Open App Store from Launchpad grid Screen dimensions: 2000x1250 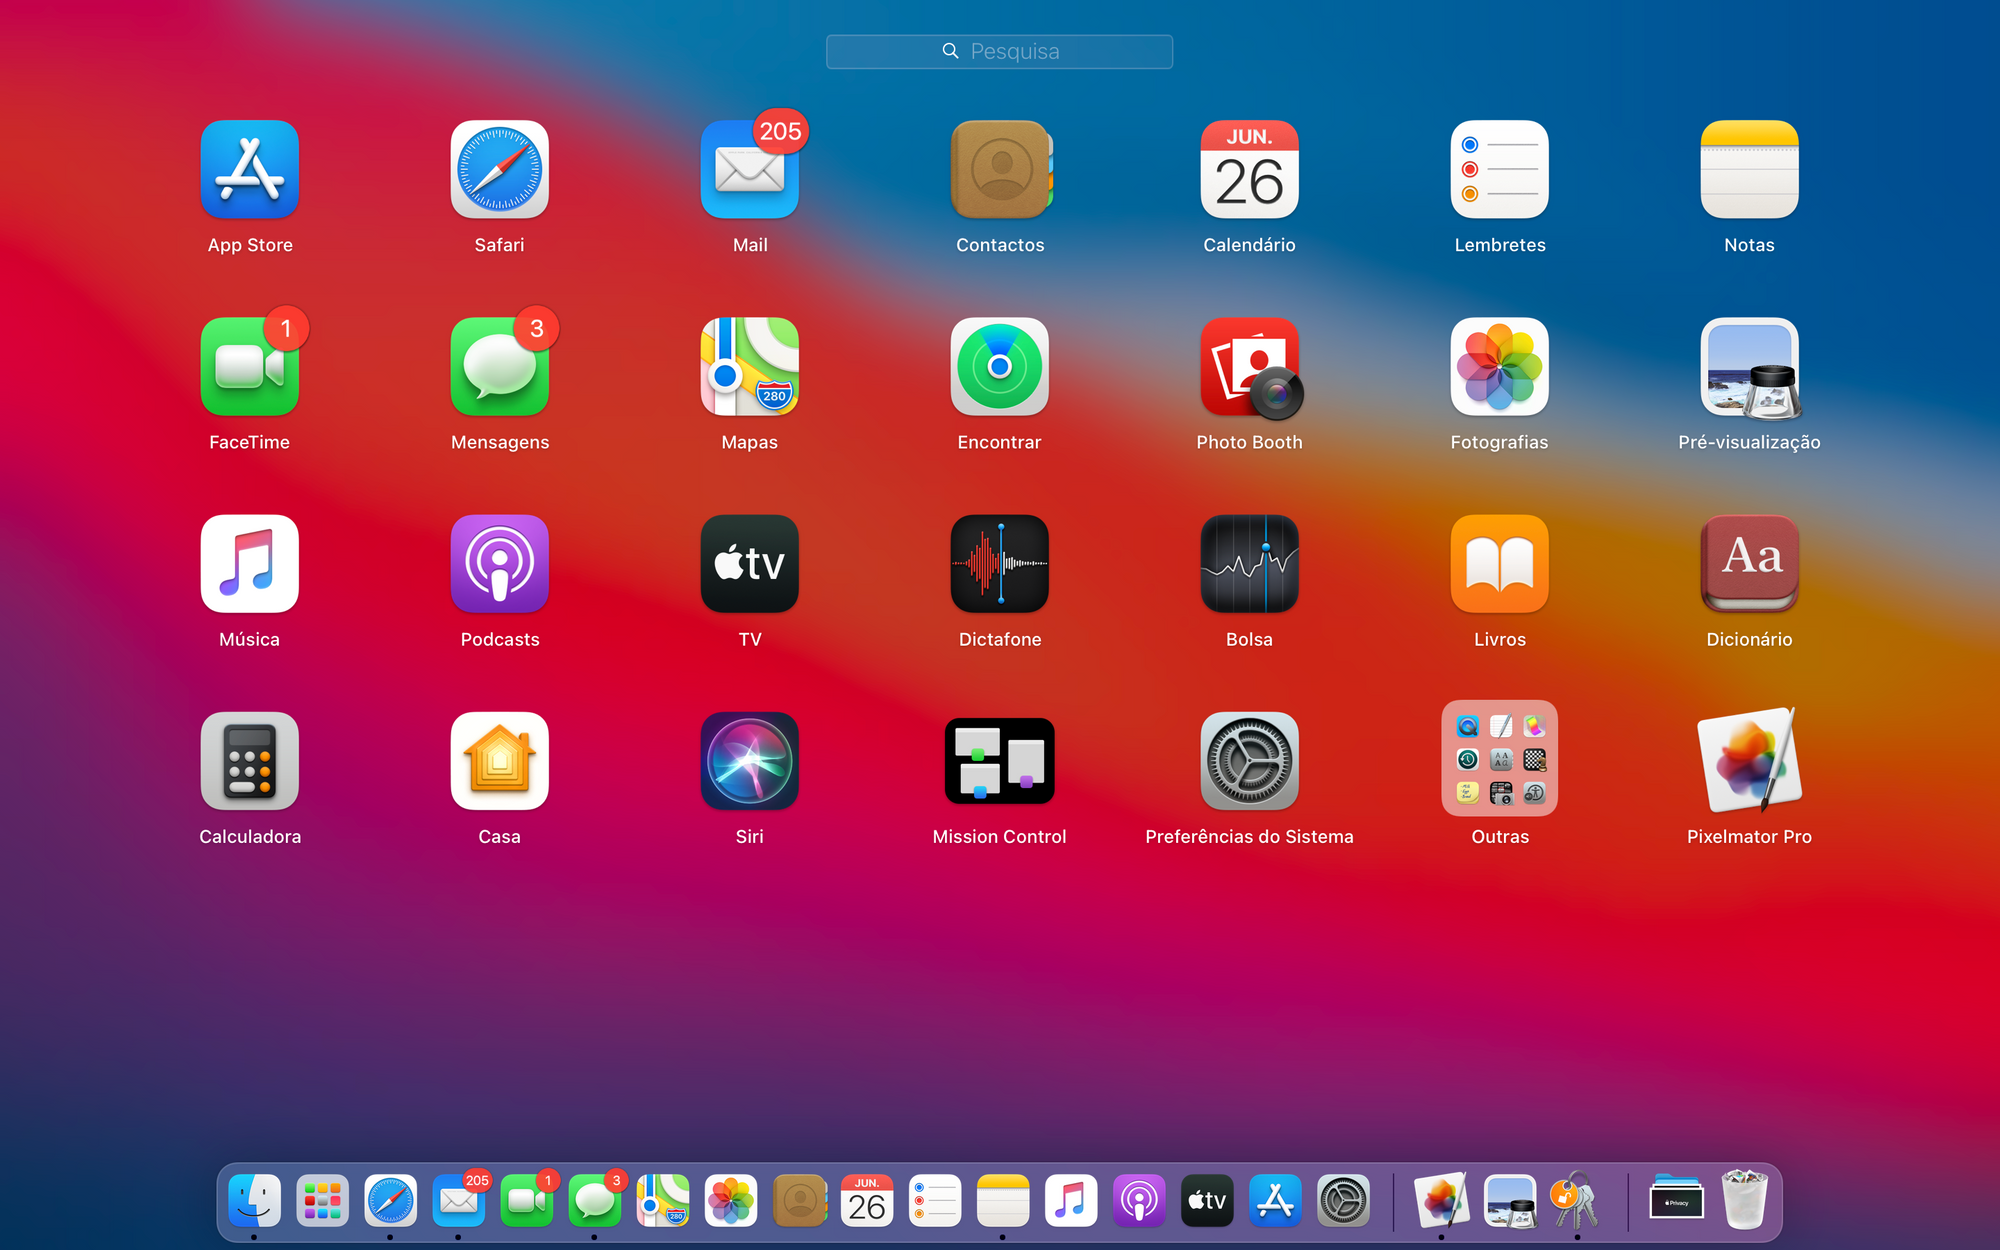pyautogui.click(x=250, y=170)
